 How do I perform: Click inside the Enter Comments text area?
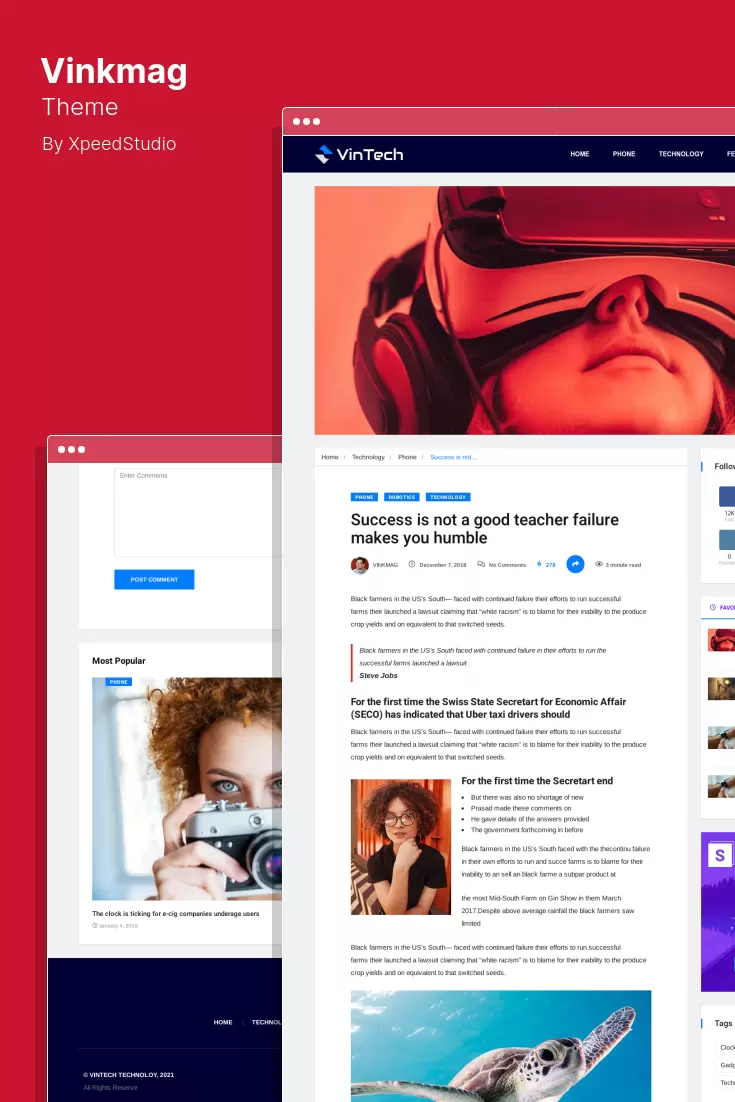coord(197,512)
